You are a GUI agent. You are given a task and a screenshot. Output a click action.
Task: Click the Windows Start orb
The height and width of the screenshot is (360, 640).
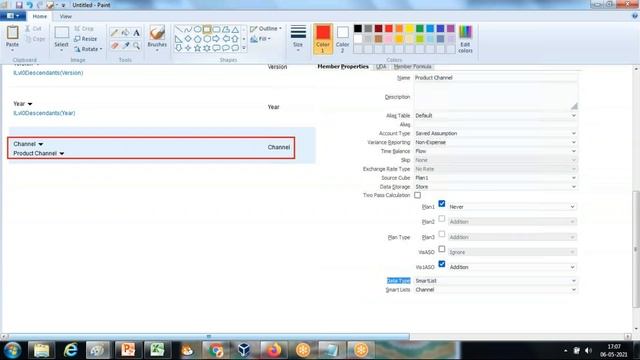click(x=13, y=350)
